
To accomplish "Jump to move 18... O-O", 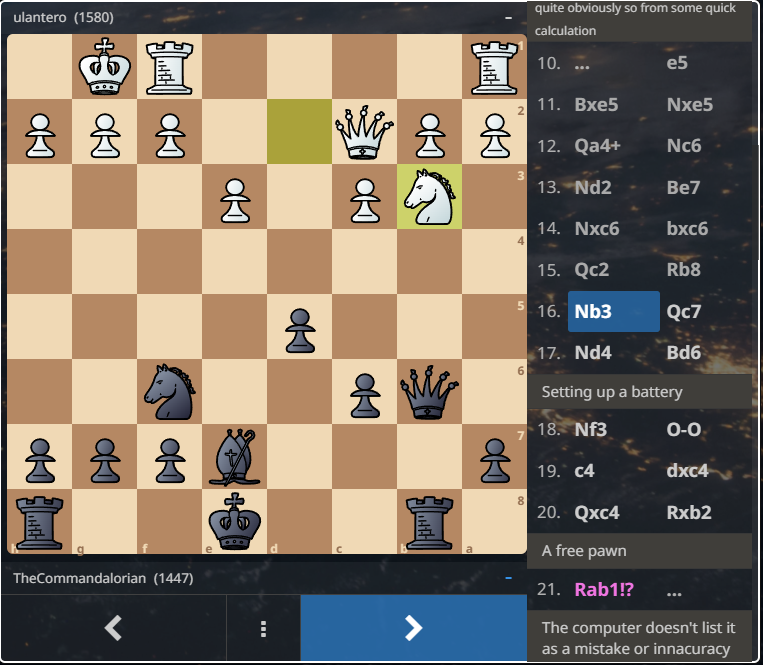I will pyautogui.click(x=684, y=430).
